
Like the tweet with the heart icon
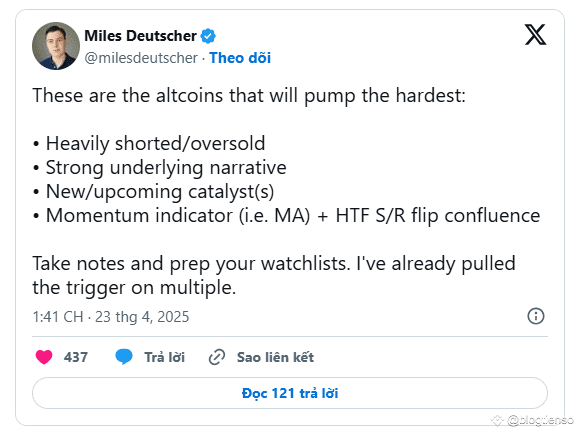coord(44,357)
